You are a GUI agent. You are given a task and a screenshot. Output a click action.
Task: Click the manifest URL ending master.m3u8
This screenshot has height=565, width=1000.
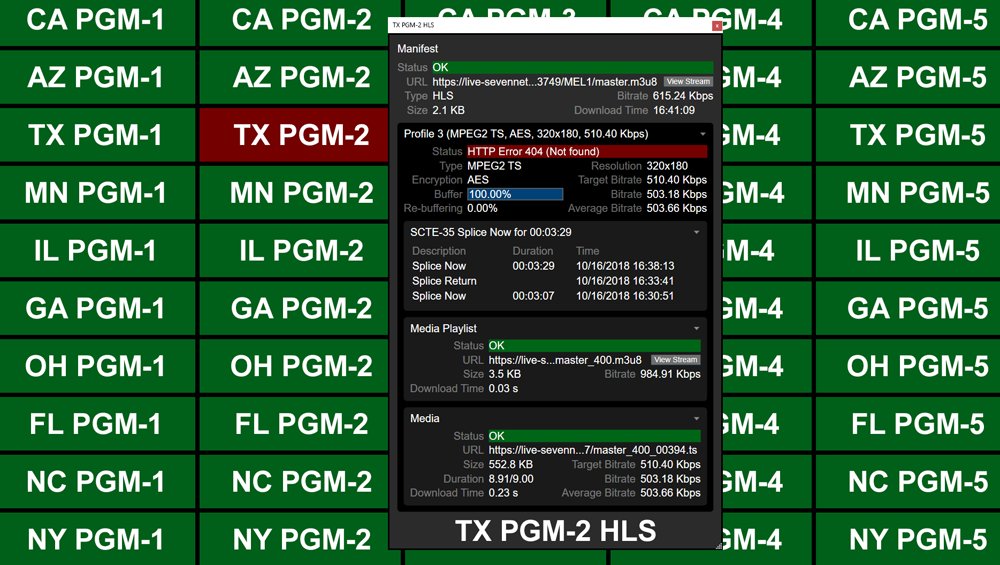[545, 82]
